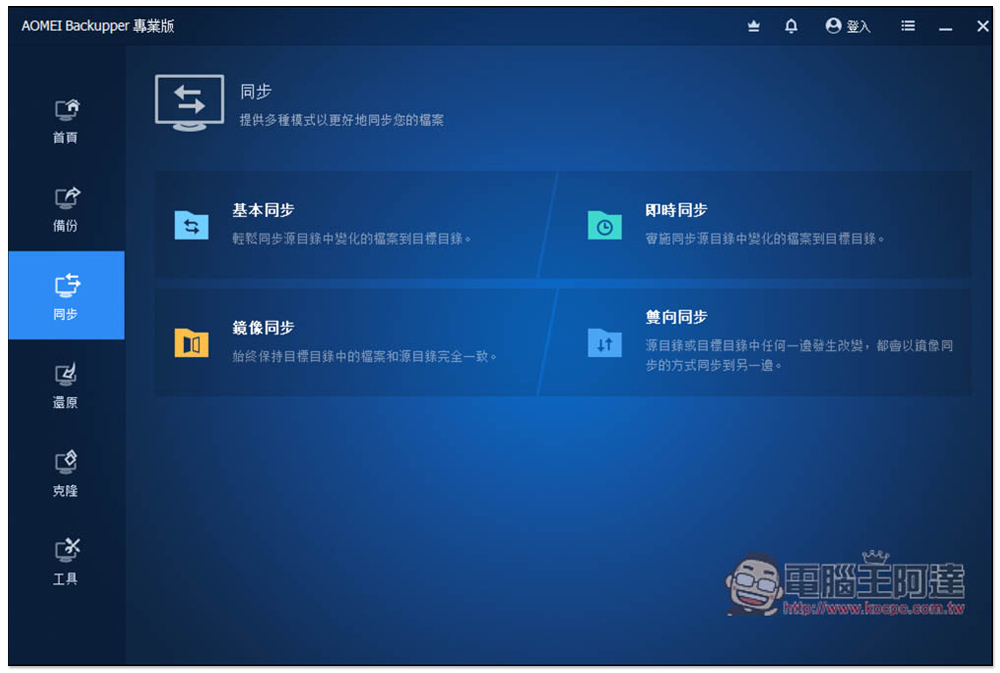Click the header subtitle 提供多種模式 text

[342, 120]
